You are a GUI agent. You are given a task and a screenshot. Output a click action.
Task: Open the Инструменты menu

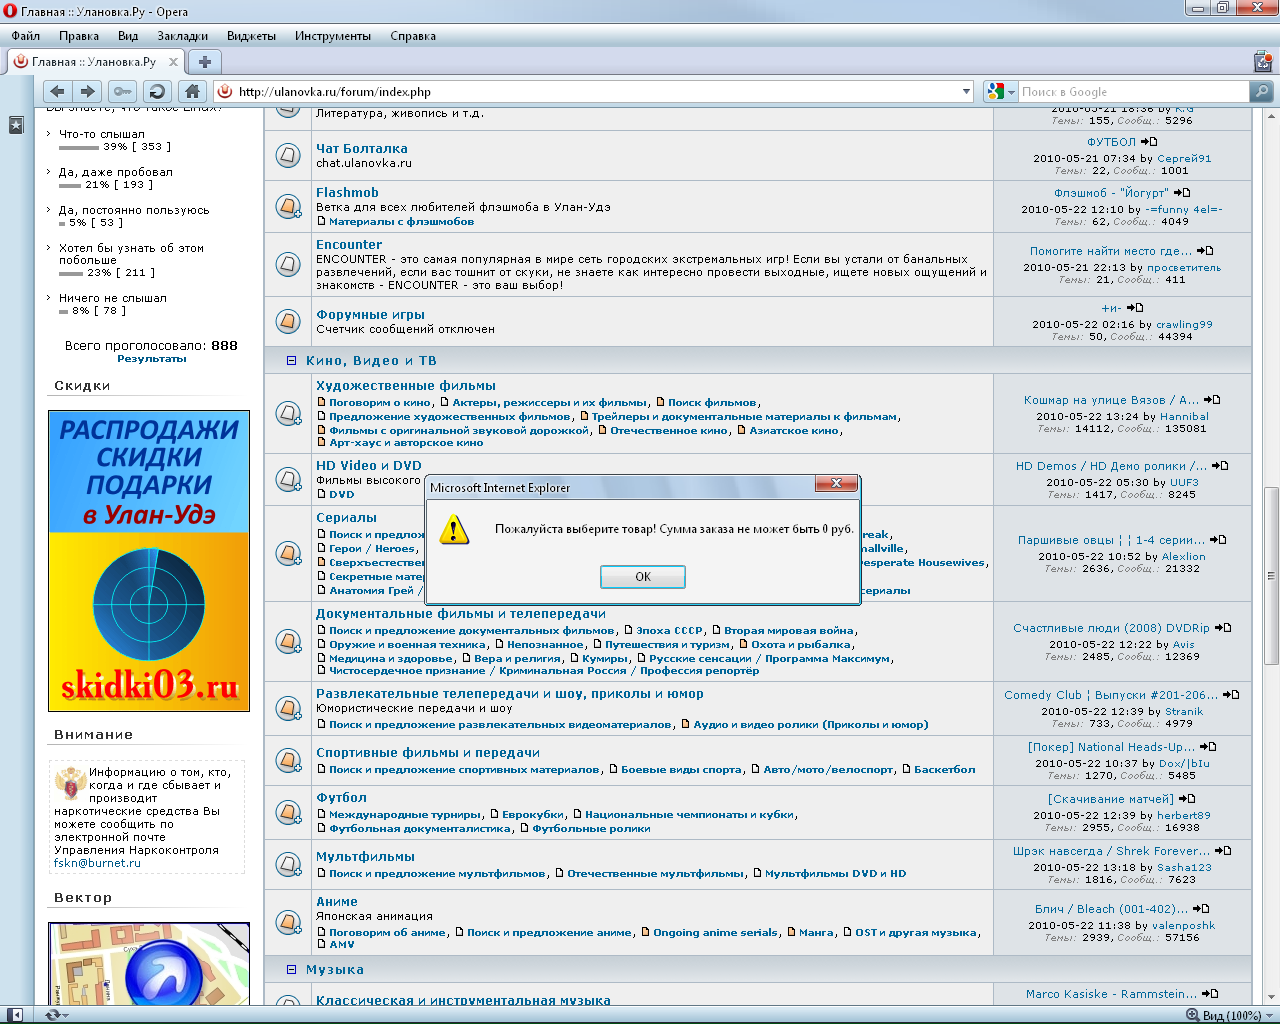click(332, 36)
